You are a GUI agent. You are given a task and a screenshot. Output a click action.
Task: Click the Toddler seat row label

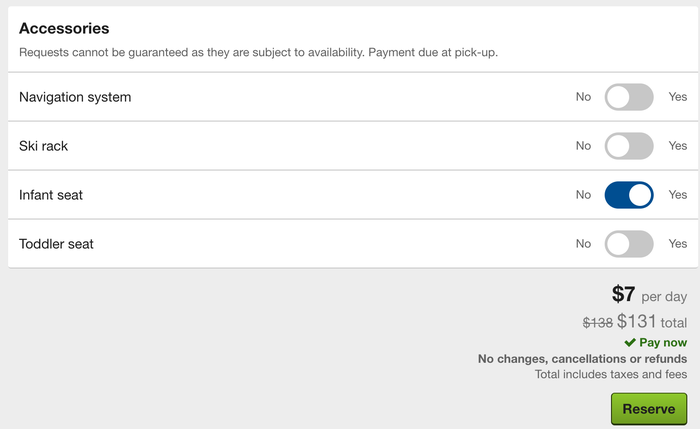click(x=56, y=244)
